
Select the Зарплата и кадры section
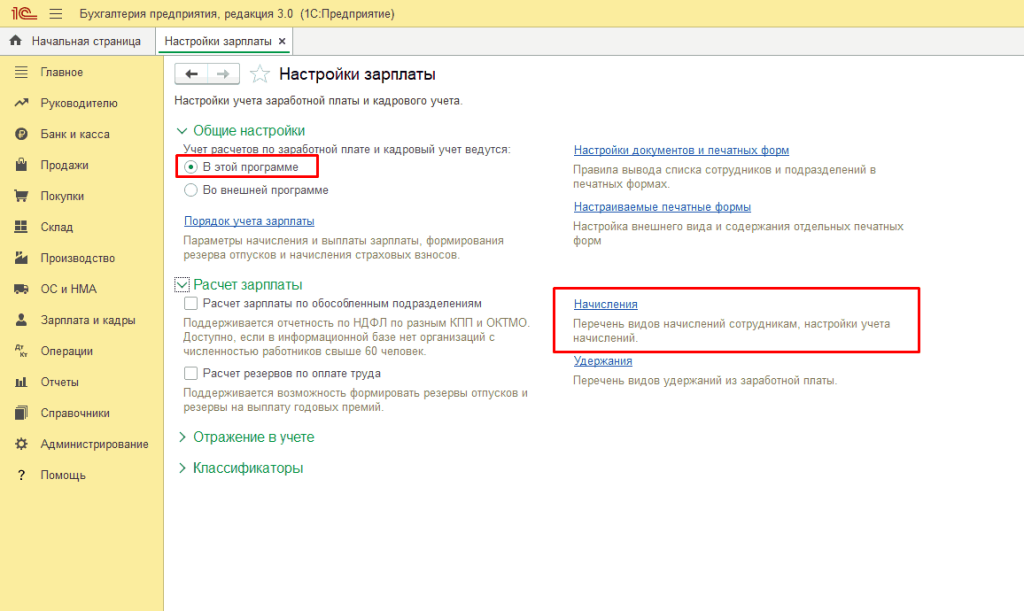click(74, 320)
